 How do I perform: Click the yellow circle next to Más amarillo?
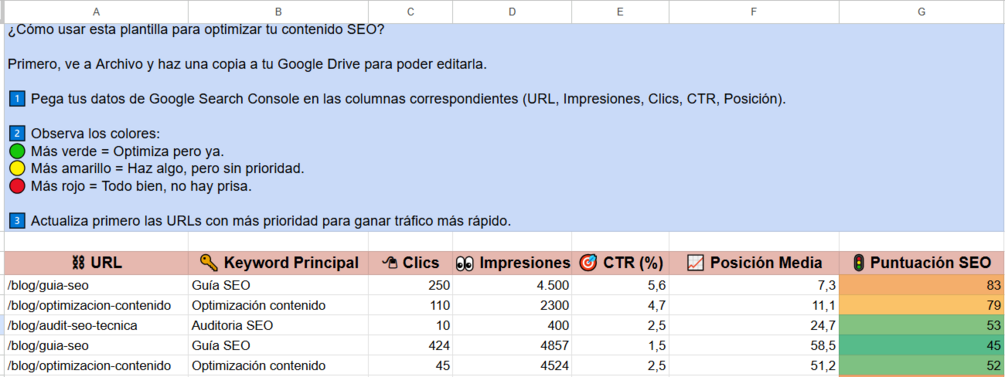[17, 169]
